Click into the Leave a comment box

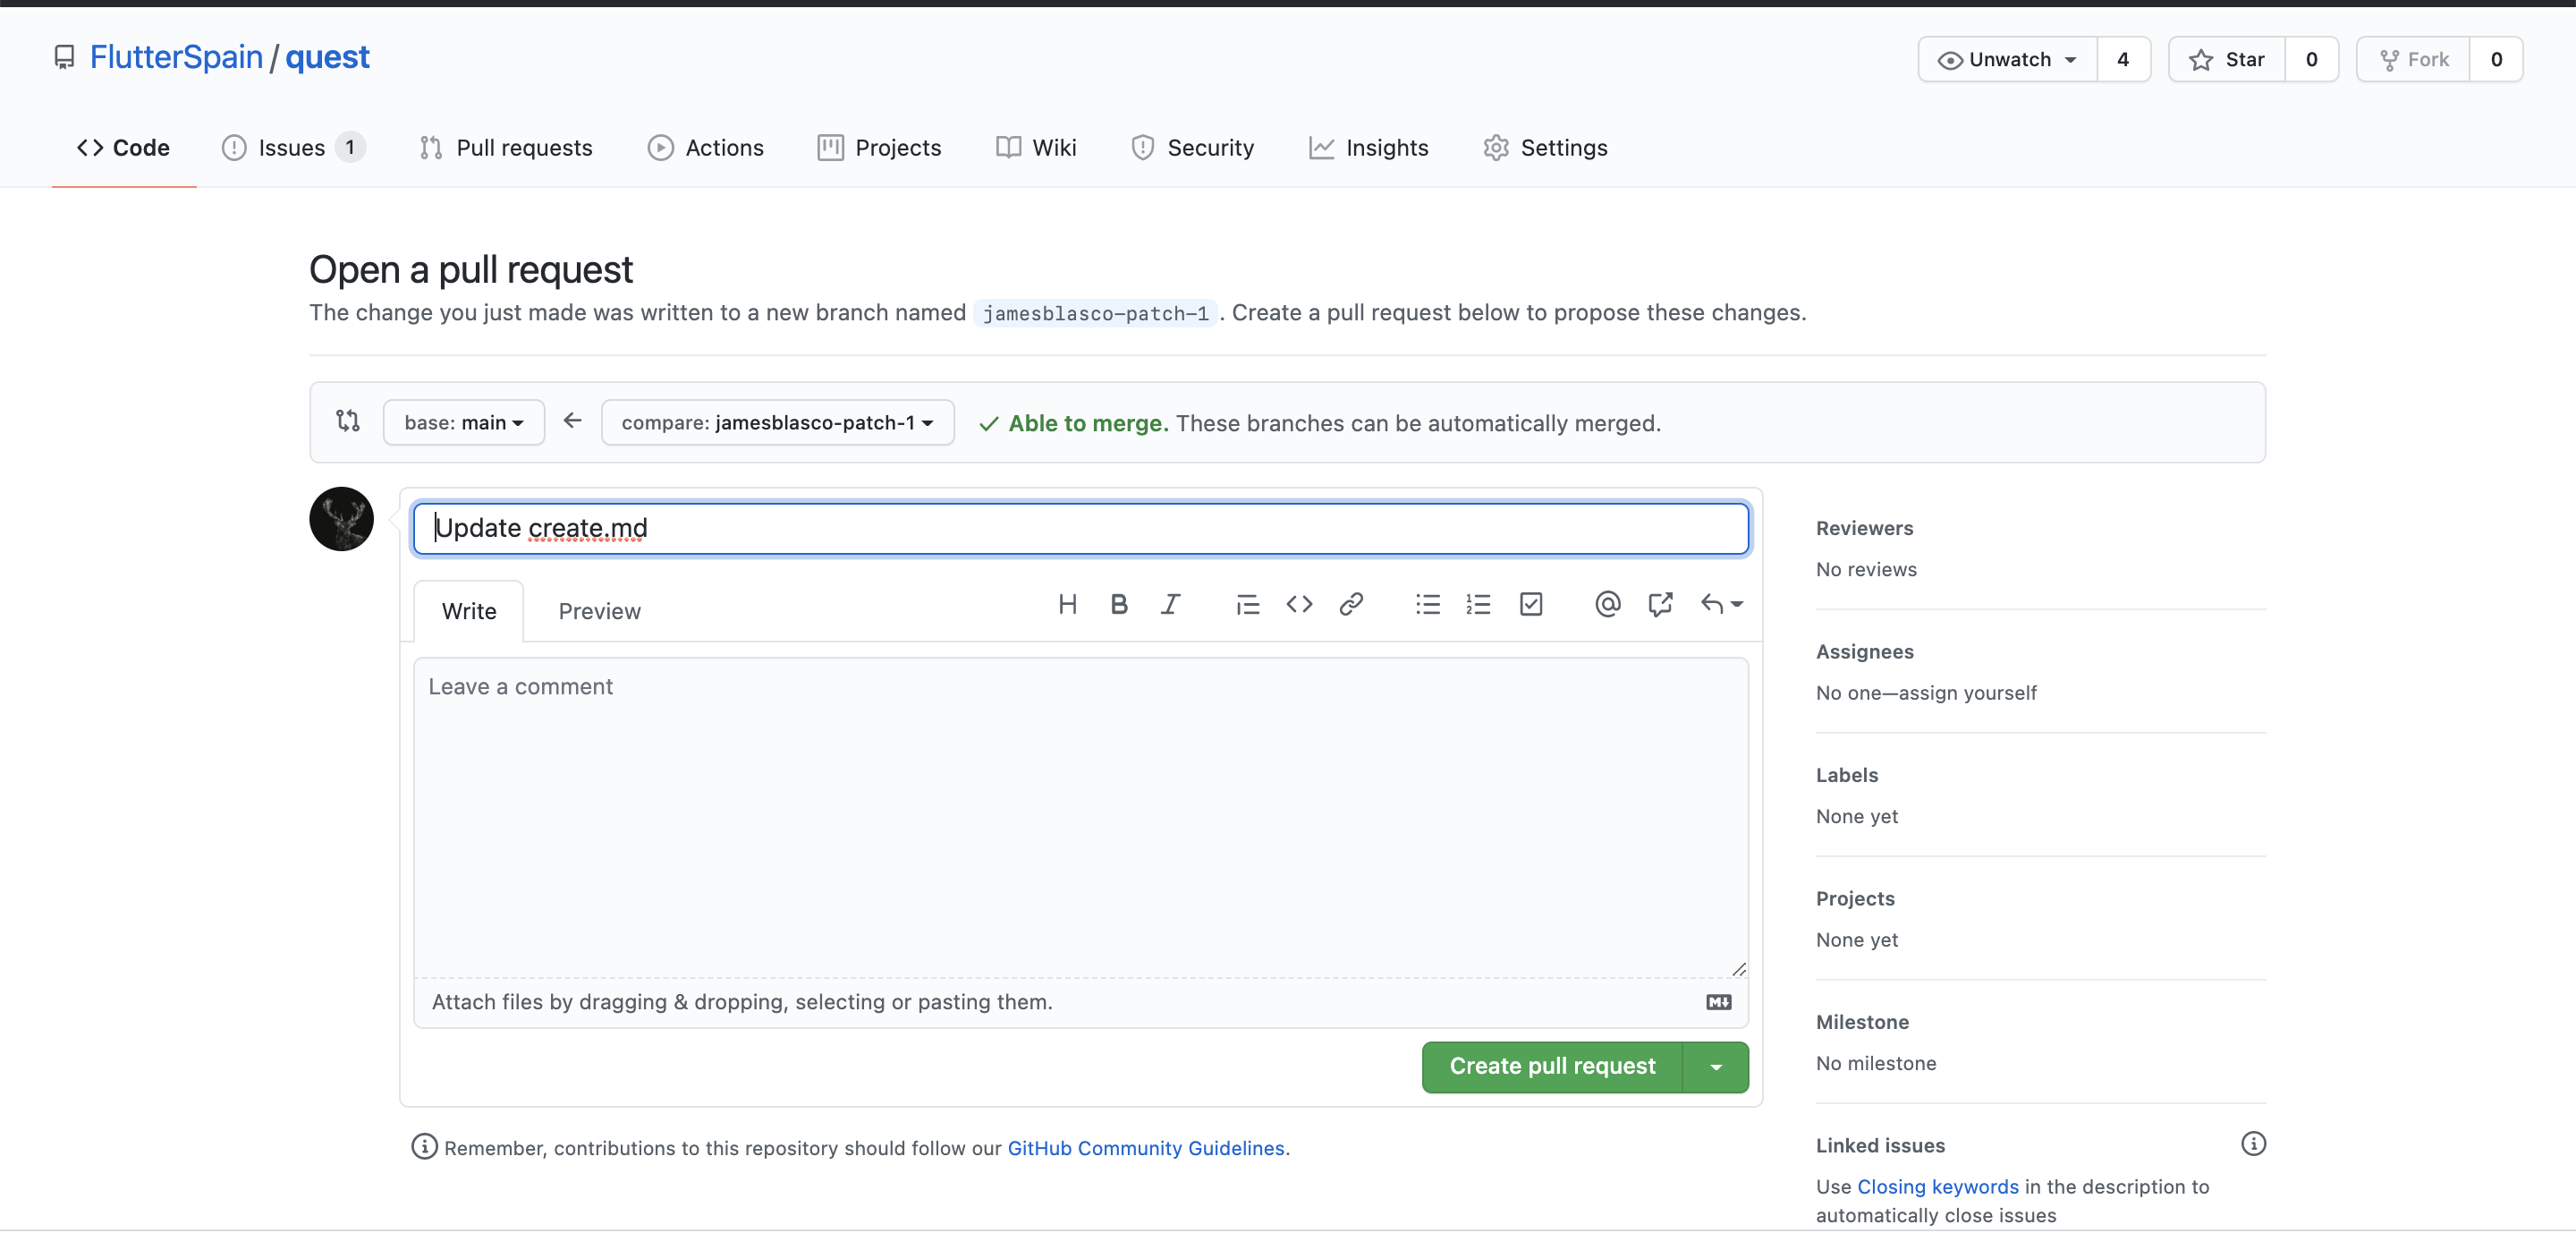pyautogui.click(x=1081, y=817)
